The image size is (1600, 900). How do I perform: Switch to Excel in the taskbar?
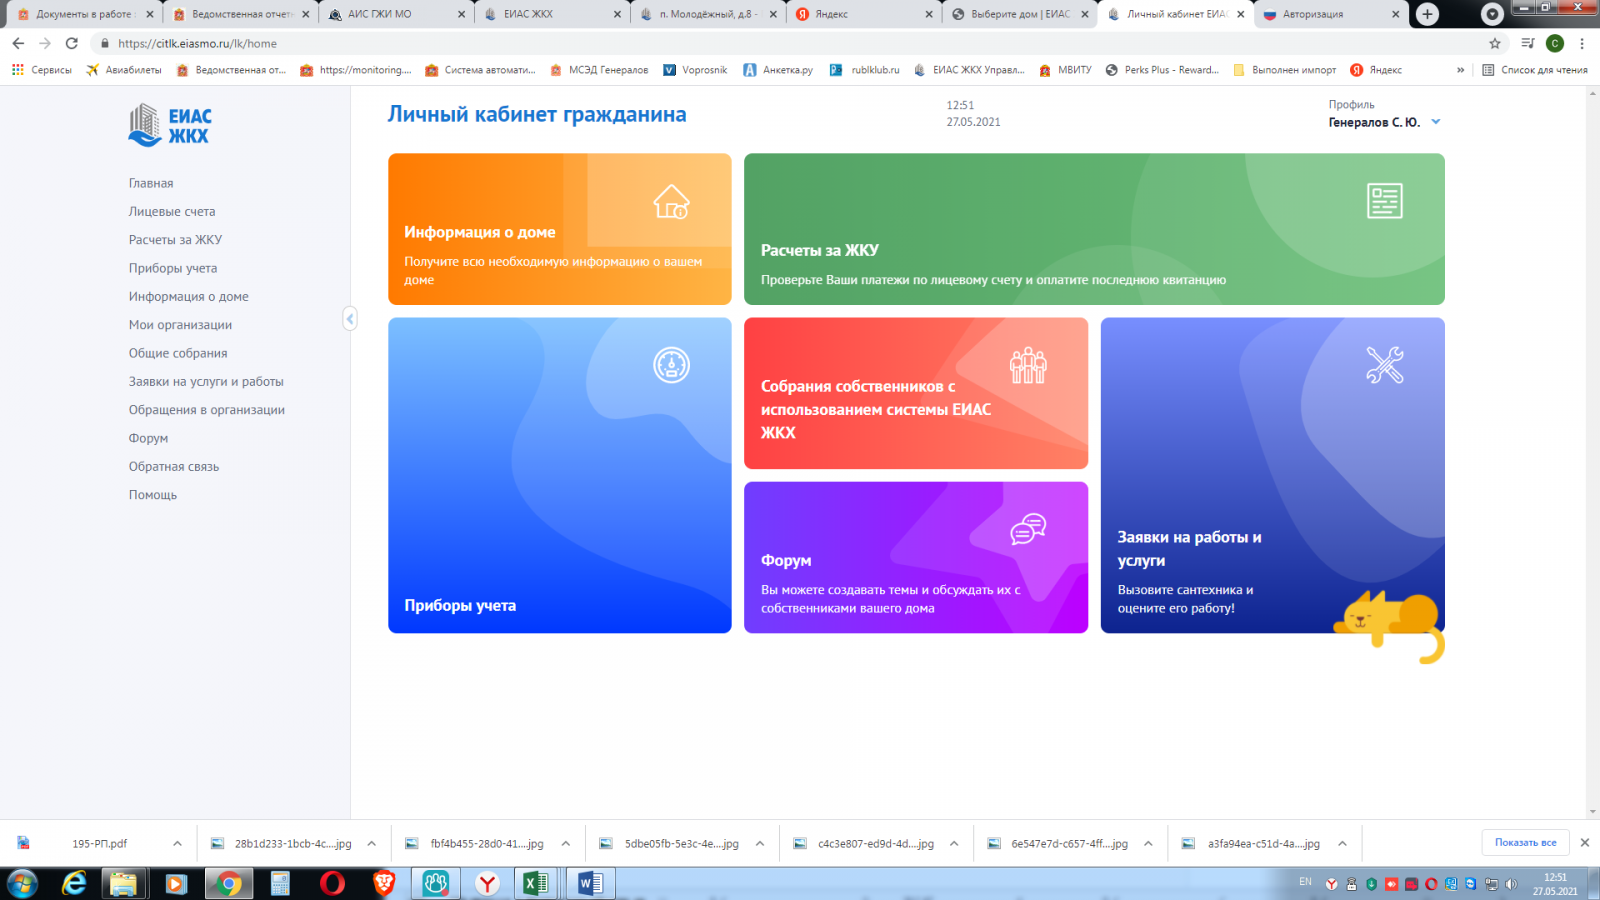[536, 883]
